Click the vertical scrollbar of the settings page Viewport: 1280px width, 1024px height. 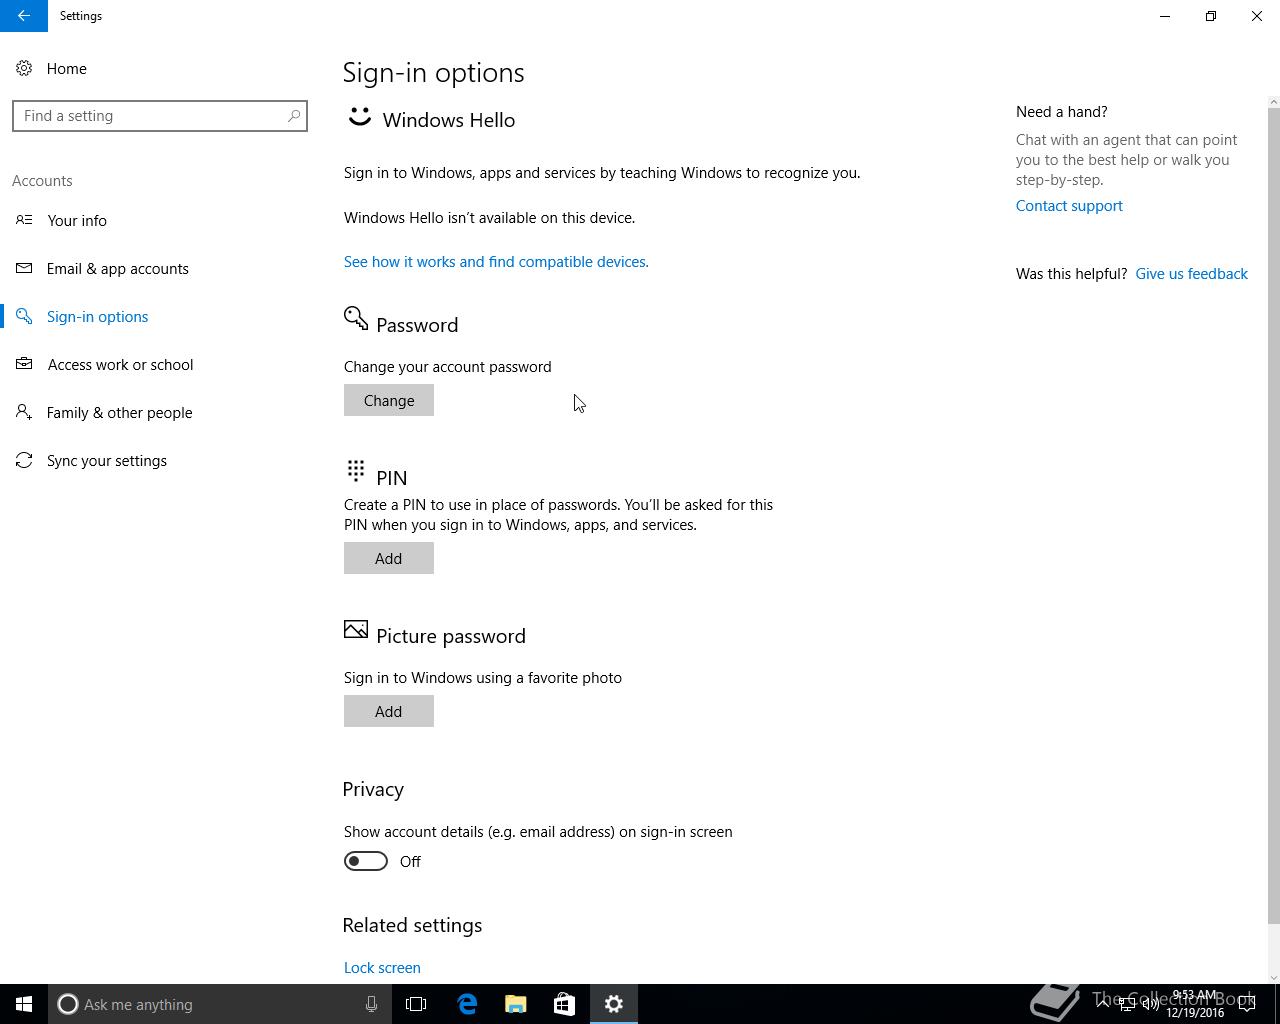click(1273, 516)
